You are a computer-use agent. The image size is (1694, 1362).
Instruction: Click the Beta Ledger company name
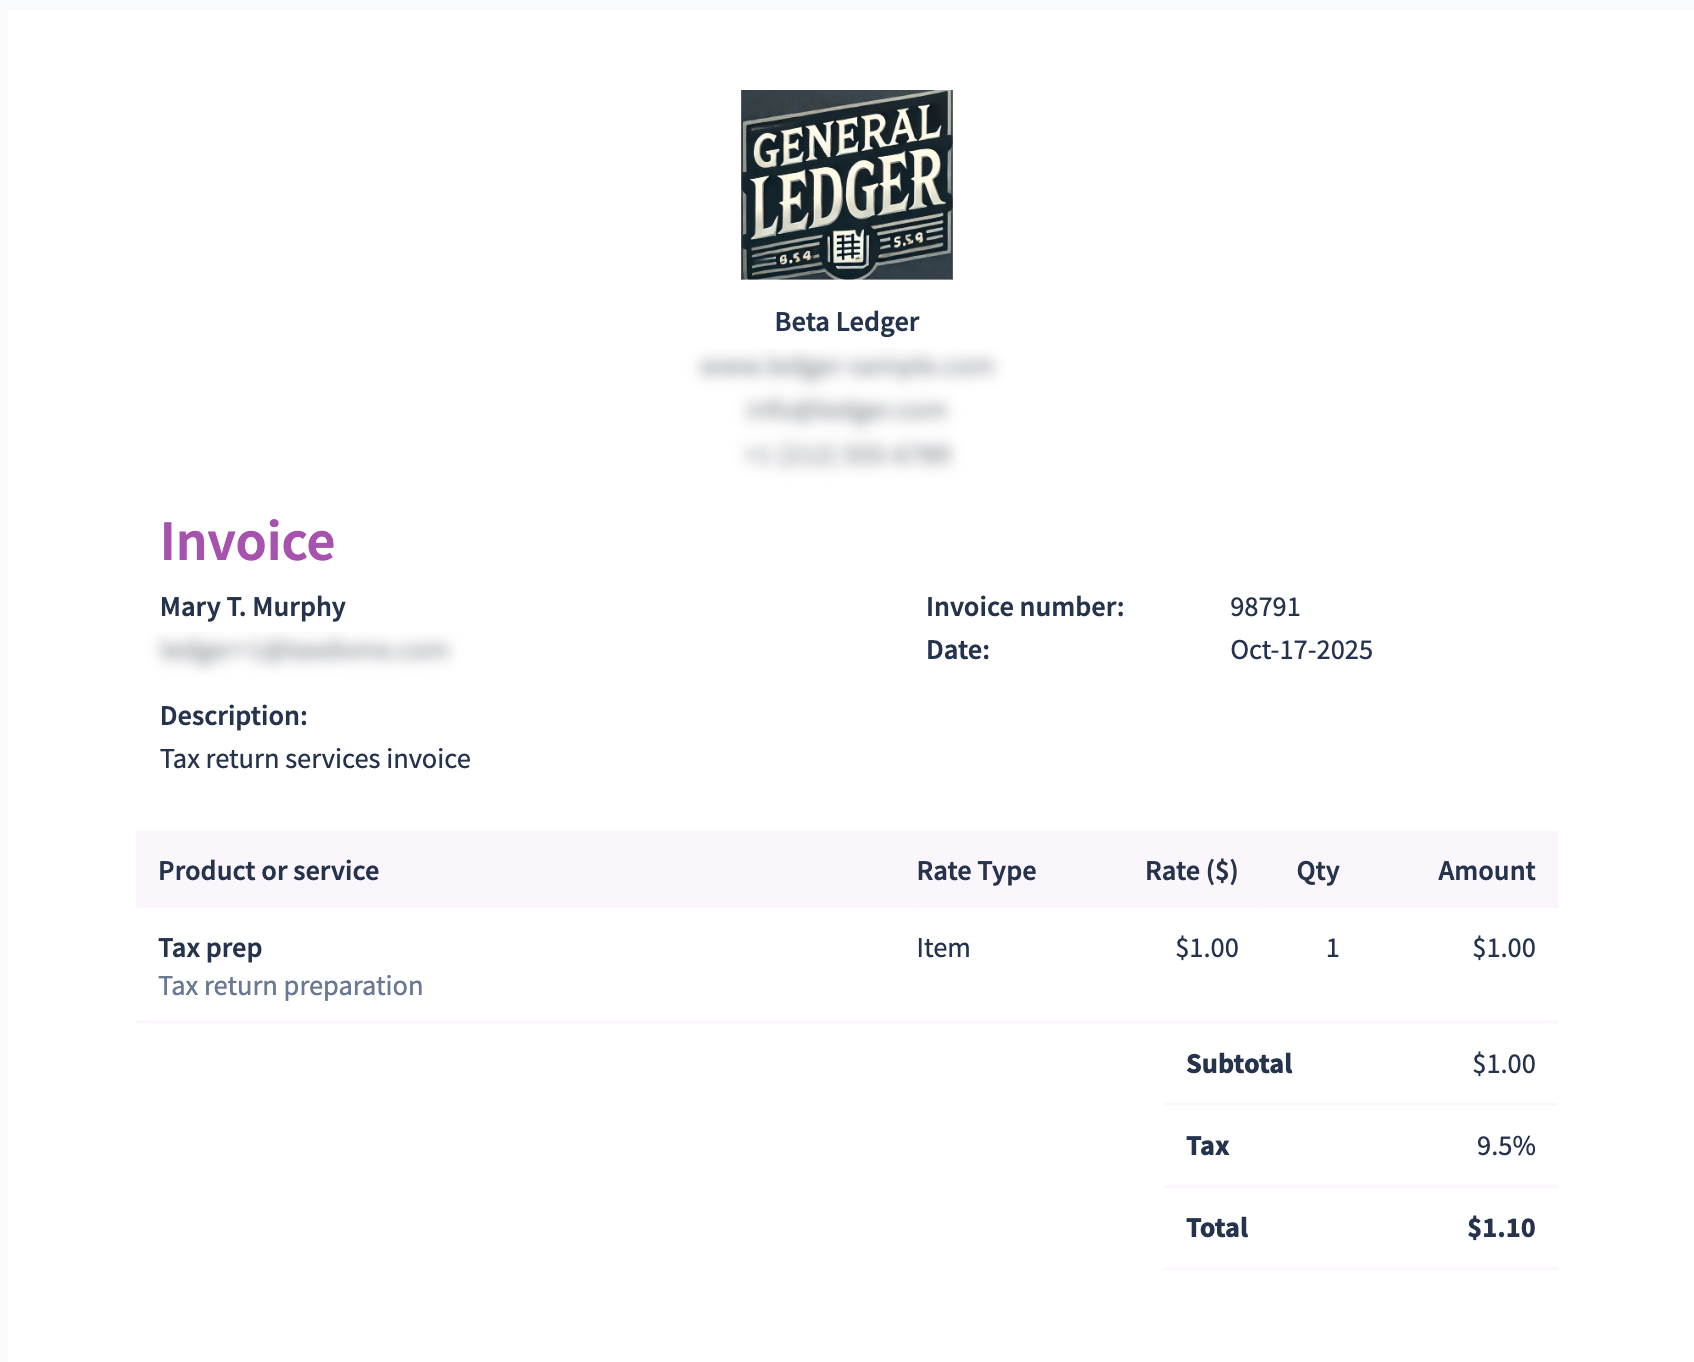846,322
